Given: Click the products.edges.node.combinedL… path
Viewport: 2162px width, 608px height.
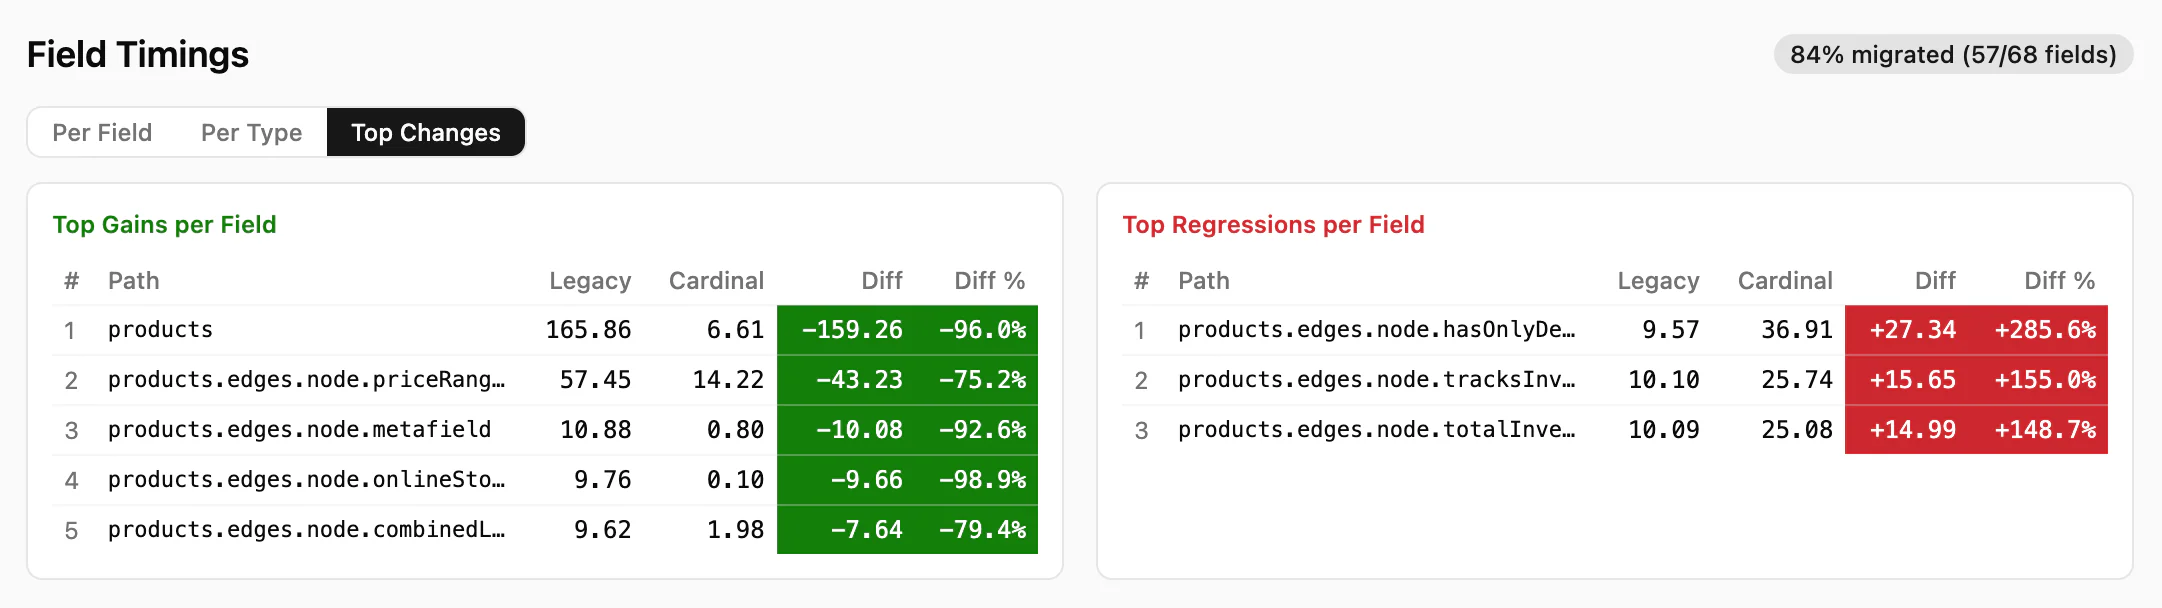Looking at the screenshot, I should (306, 530).
